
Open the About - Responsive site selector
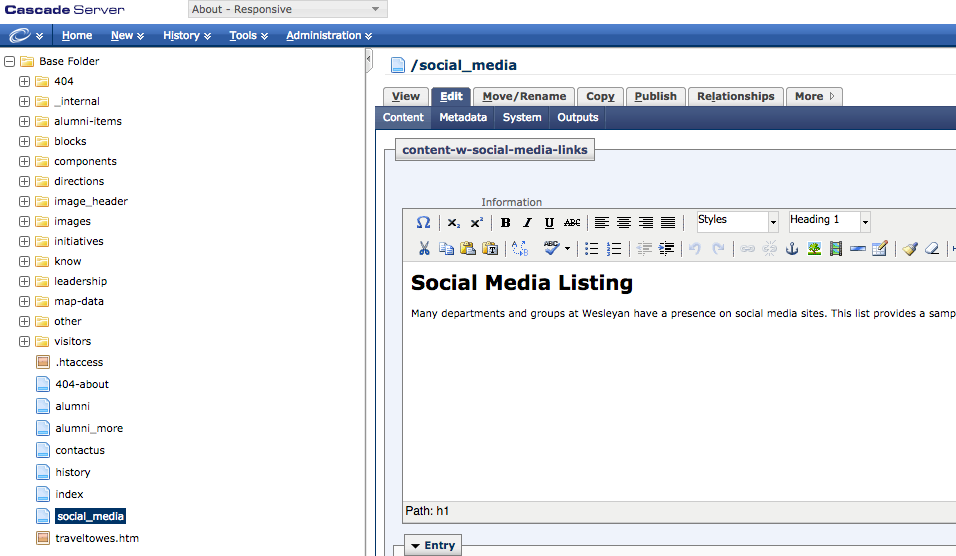tap(288, 9)
